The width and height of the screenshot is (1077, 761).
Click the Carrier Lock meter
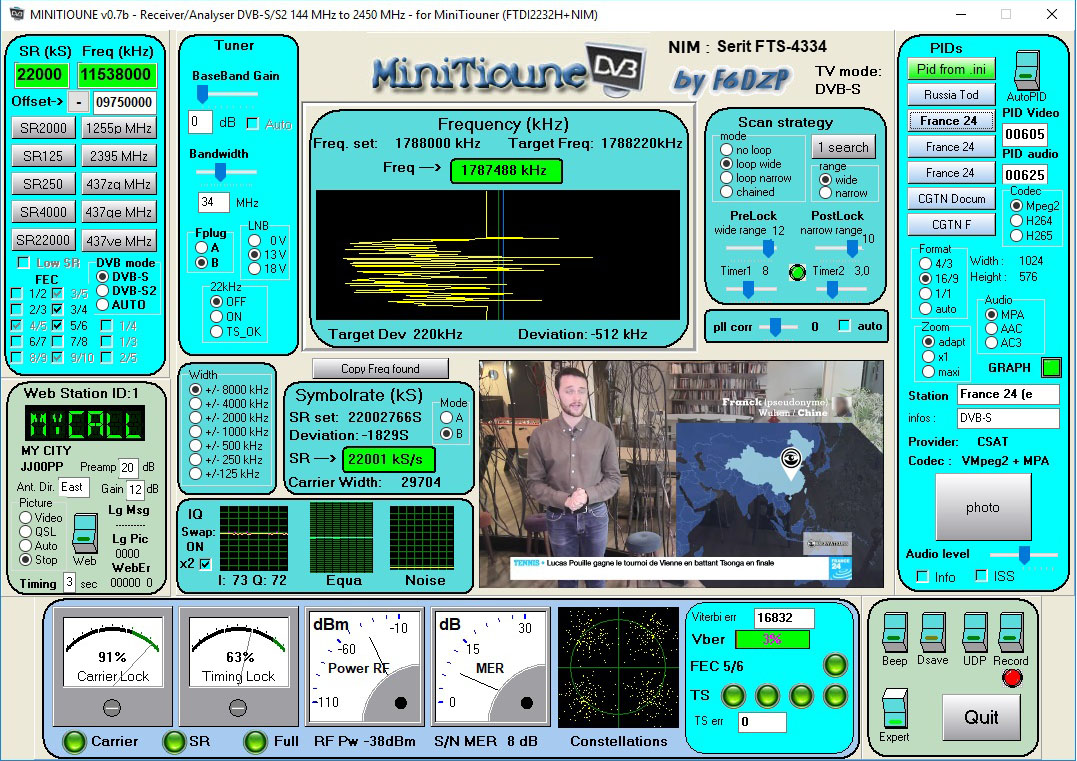(x=113, y=666)
